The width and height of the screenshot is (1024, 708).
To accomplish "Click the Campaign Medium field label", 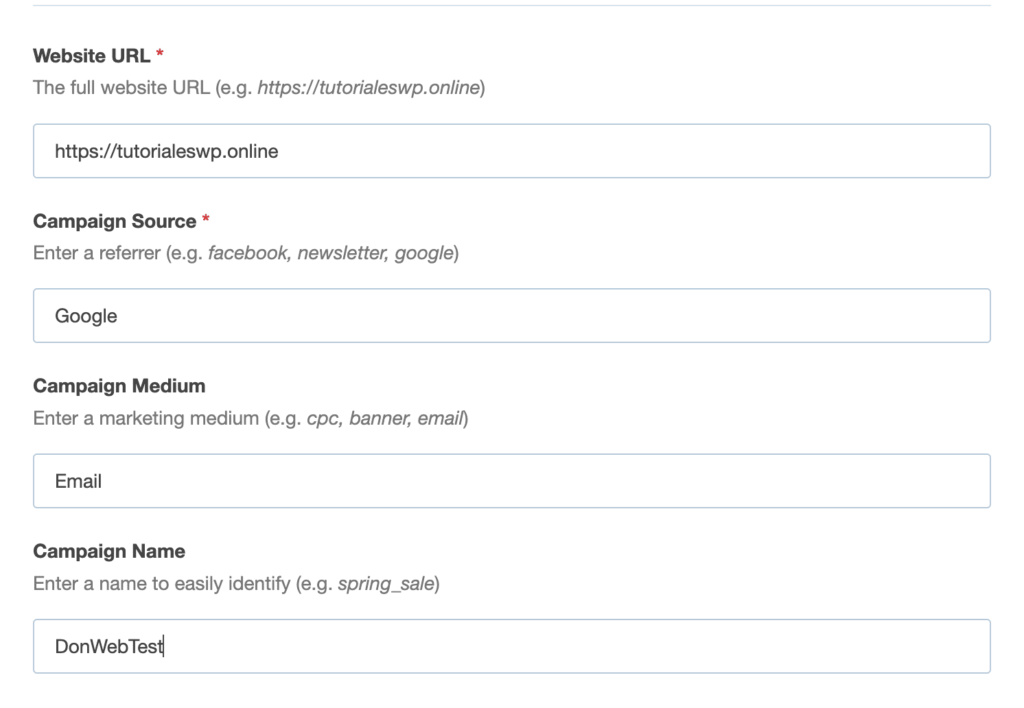I will point(119,386).
